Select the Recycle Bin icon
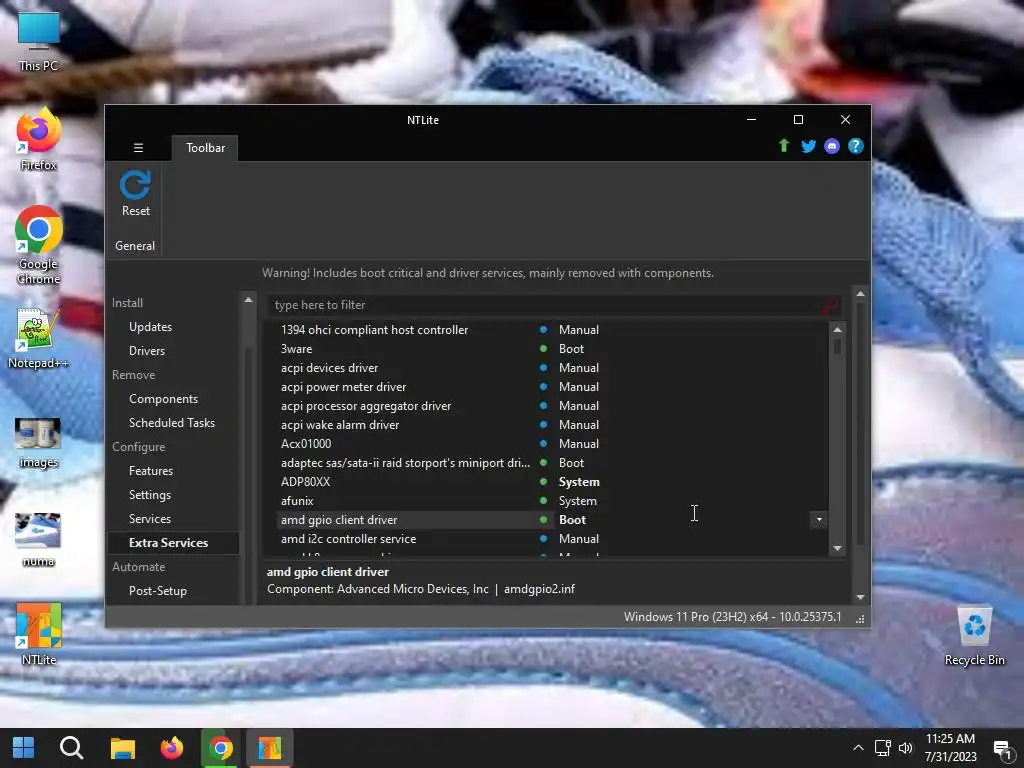This screenshot has width=1024, height=768. [974, 635]
